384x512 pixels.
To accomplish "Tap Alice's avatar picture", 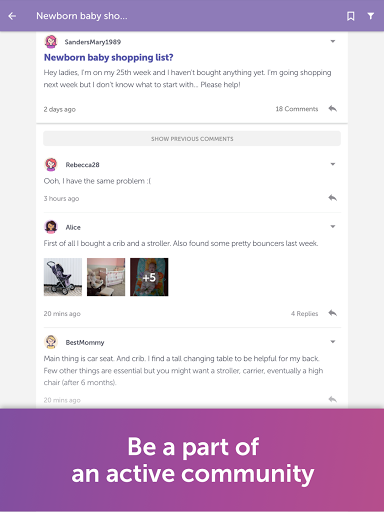I will pyautogui.click(x=51, y=227).
